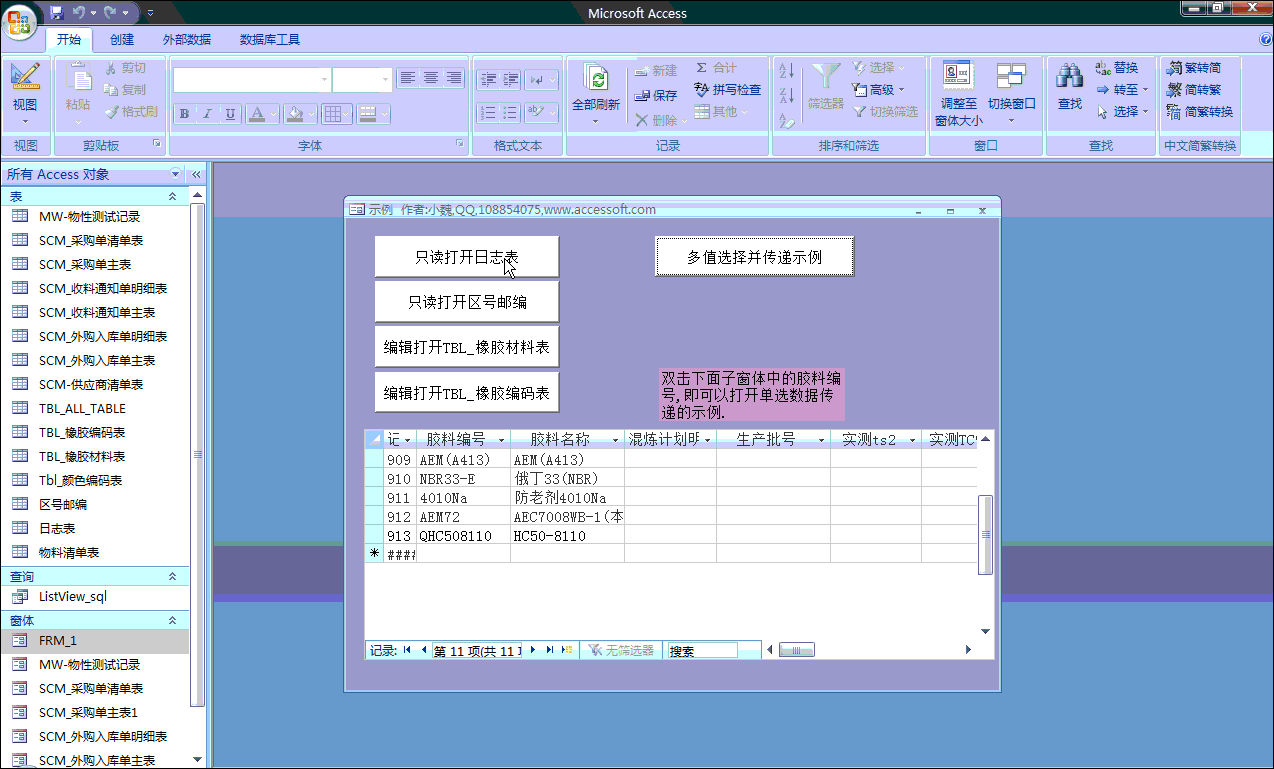Click the Redo icon in the quick access toolbar
The height and width of the screenshot is (769, 1274).
tap(111, 13)
